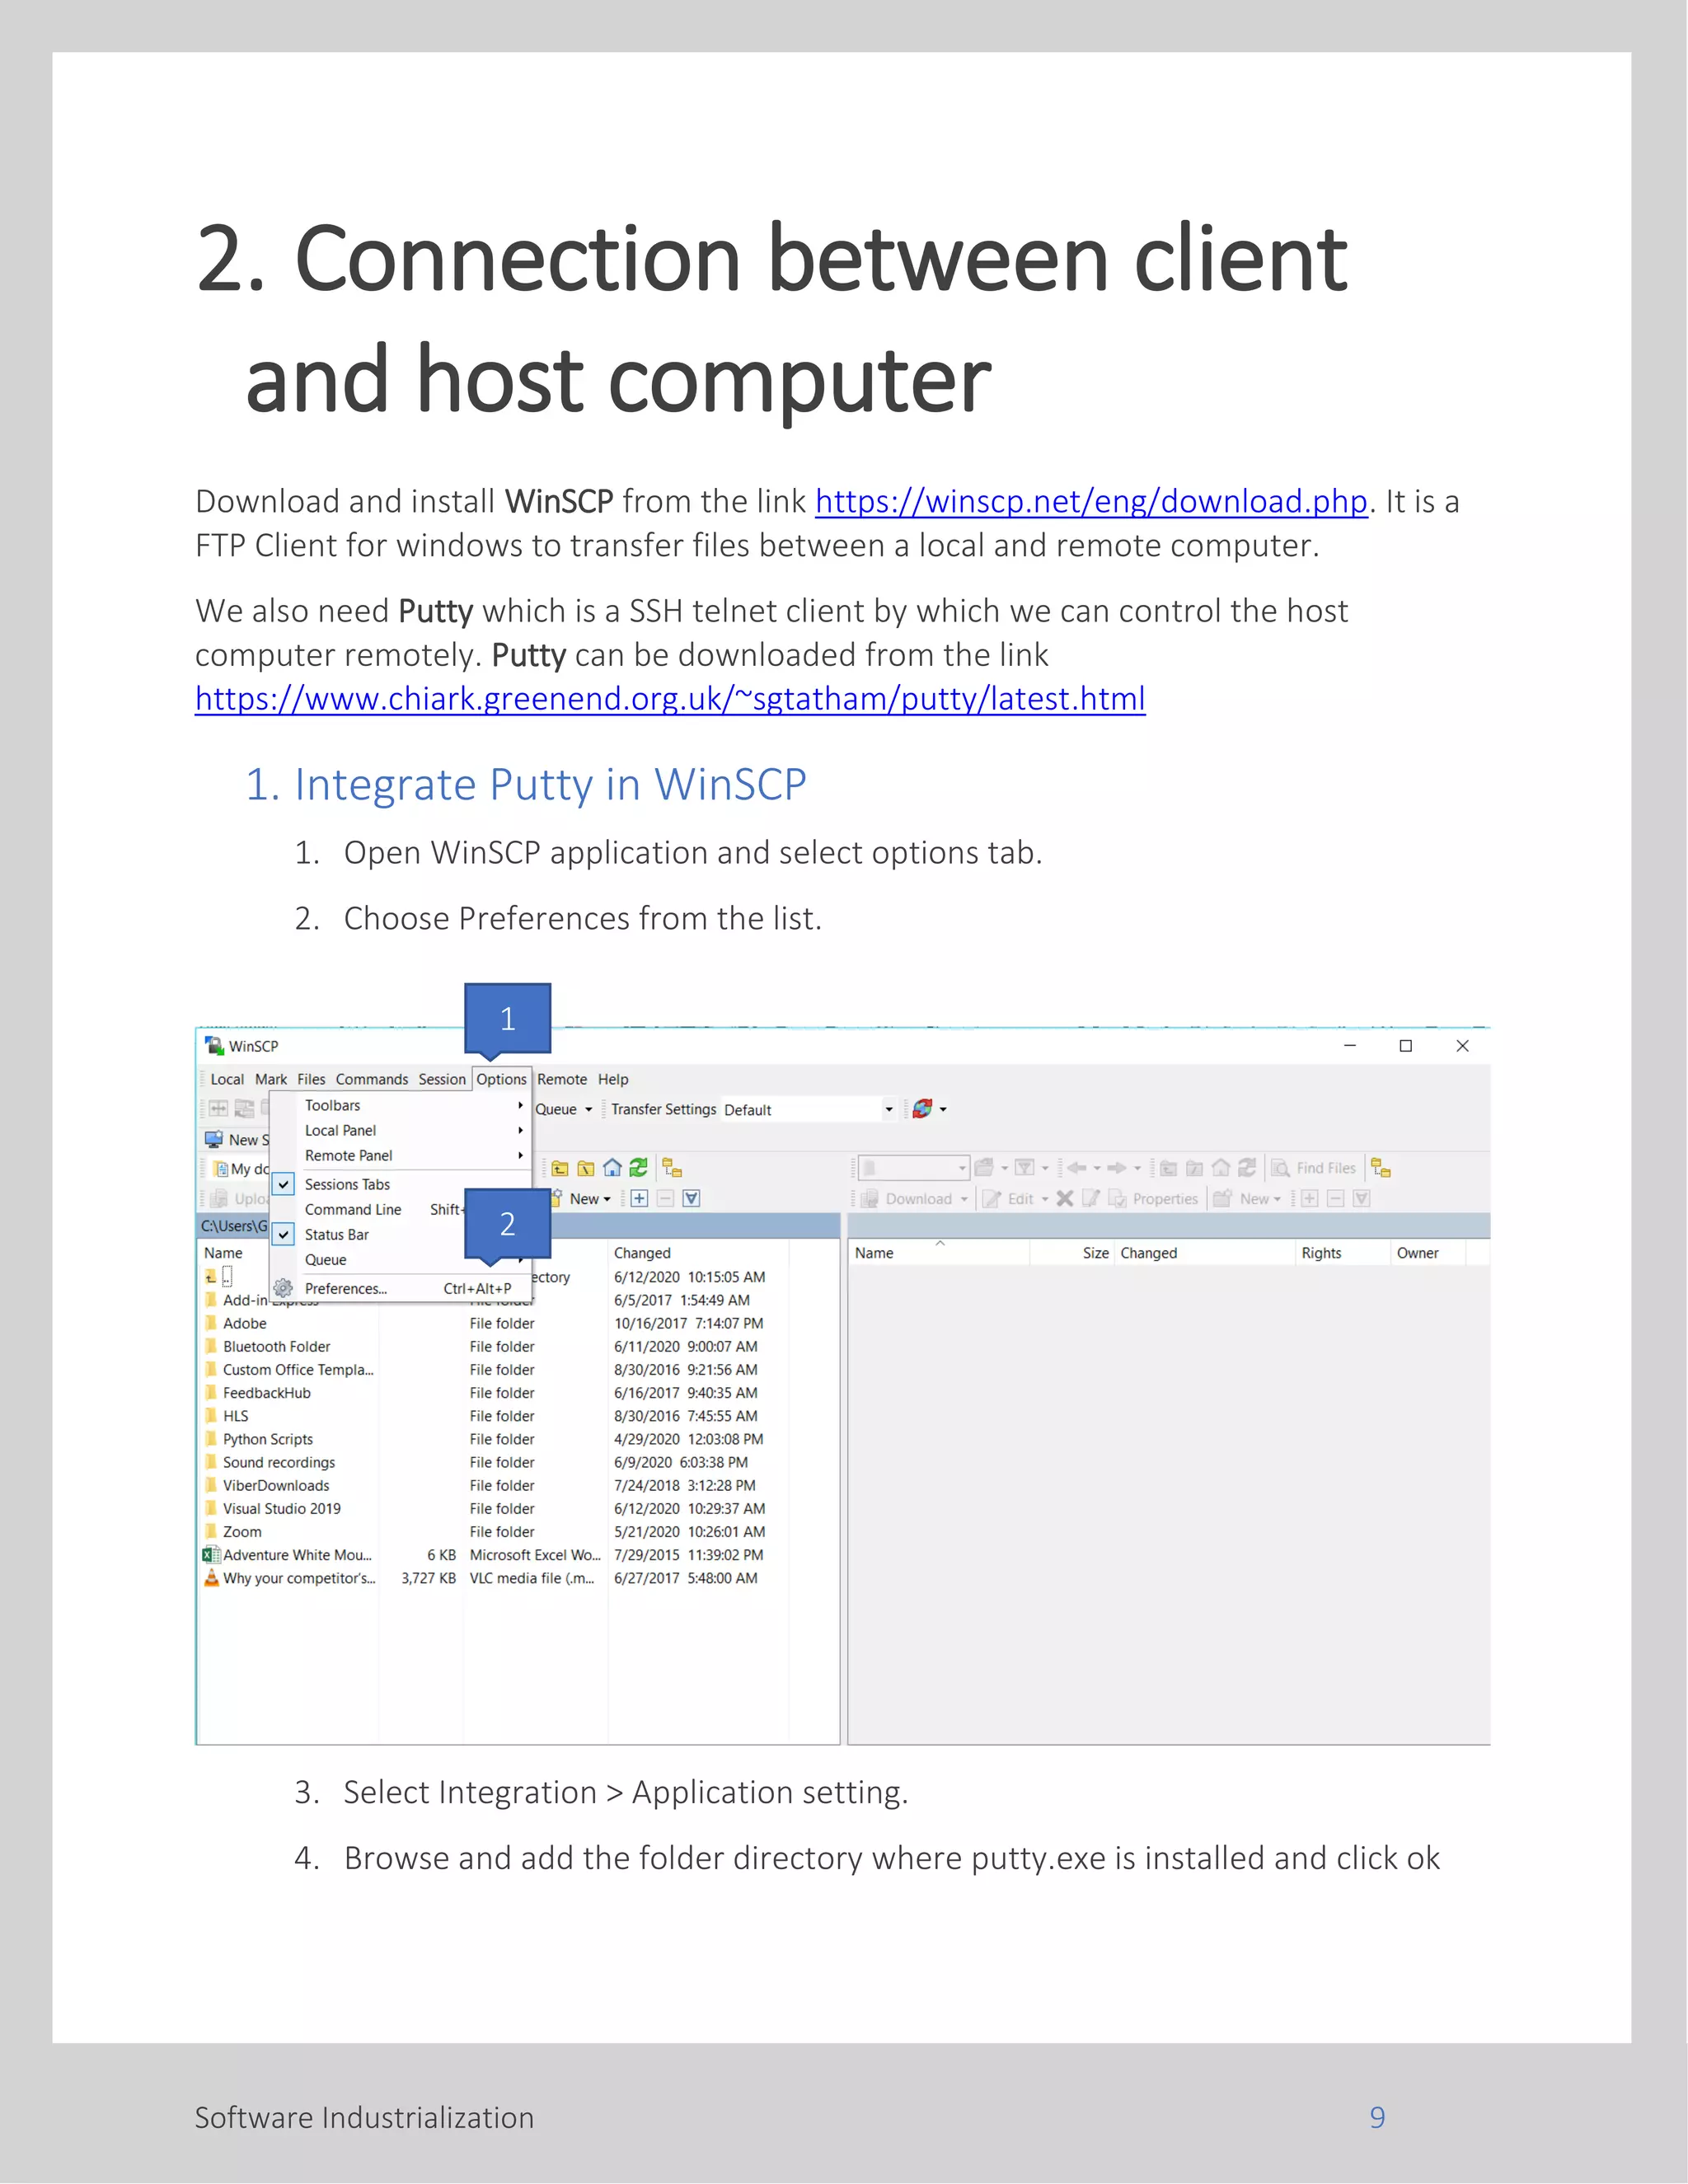Sort remote panel by Rights column header
Viewport: 1688px width, 2184px height.
coord(1320,1253)
